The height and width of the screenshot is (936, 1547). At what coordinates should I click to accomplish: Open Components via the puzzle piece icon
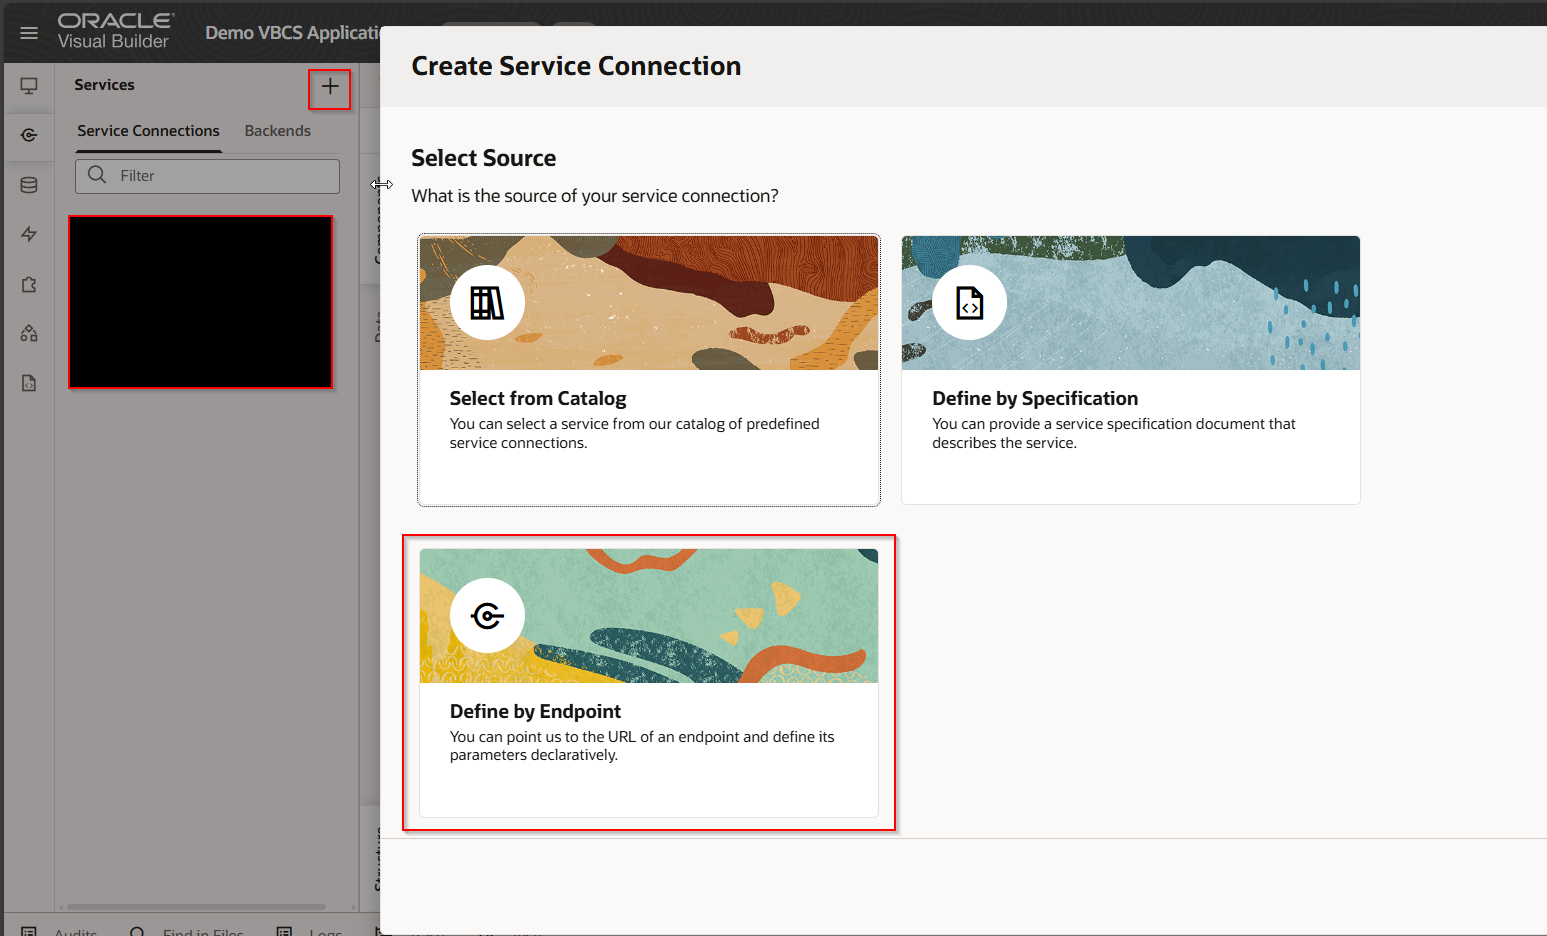29,285
